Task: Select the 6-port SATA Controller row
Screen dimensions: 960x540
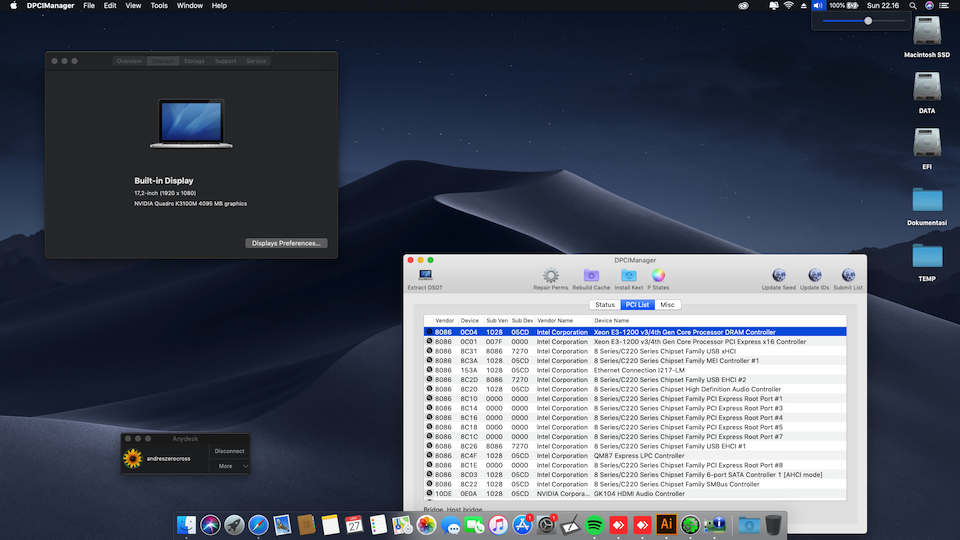Action: pos(635,474)
